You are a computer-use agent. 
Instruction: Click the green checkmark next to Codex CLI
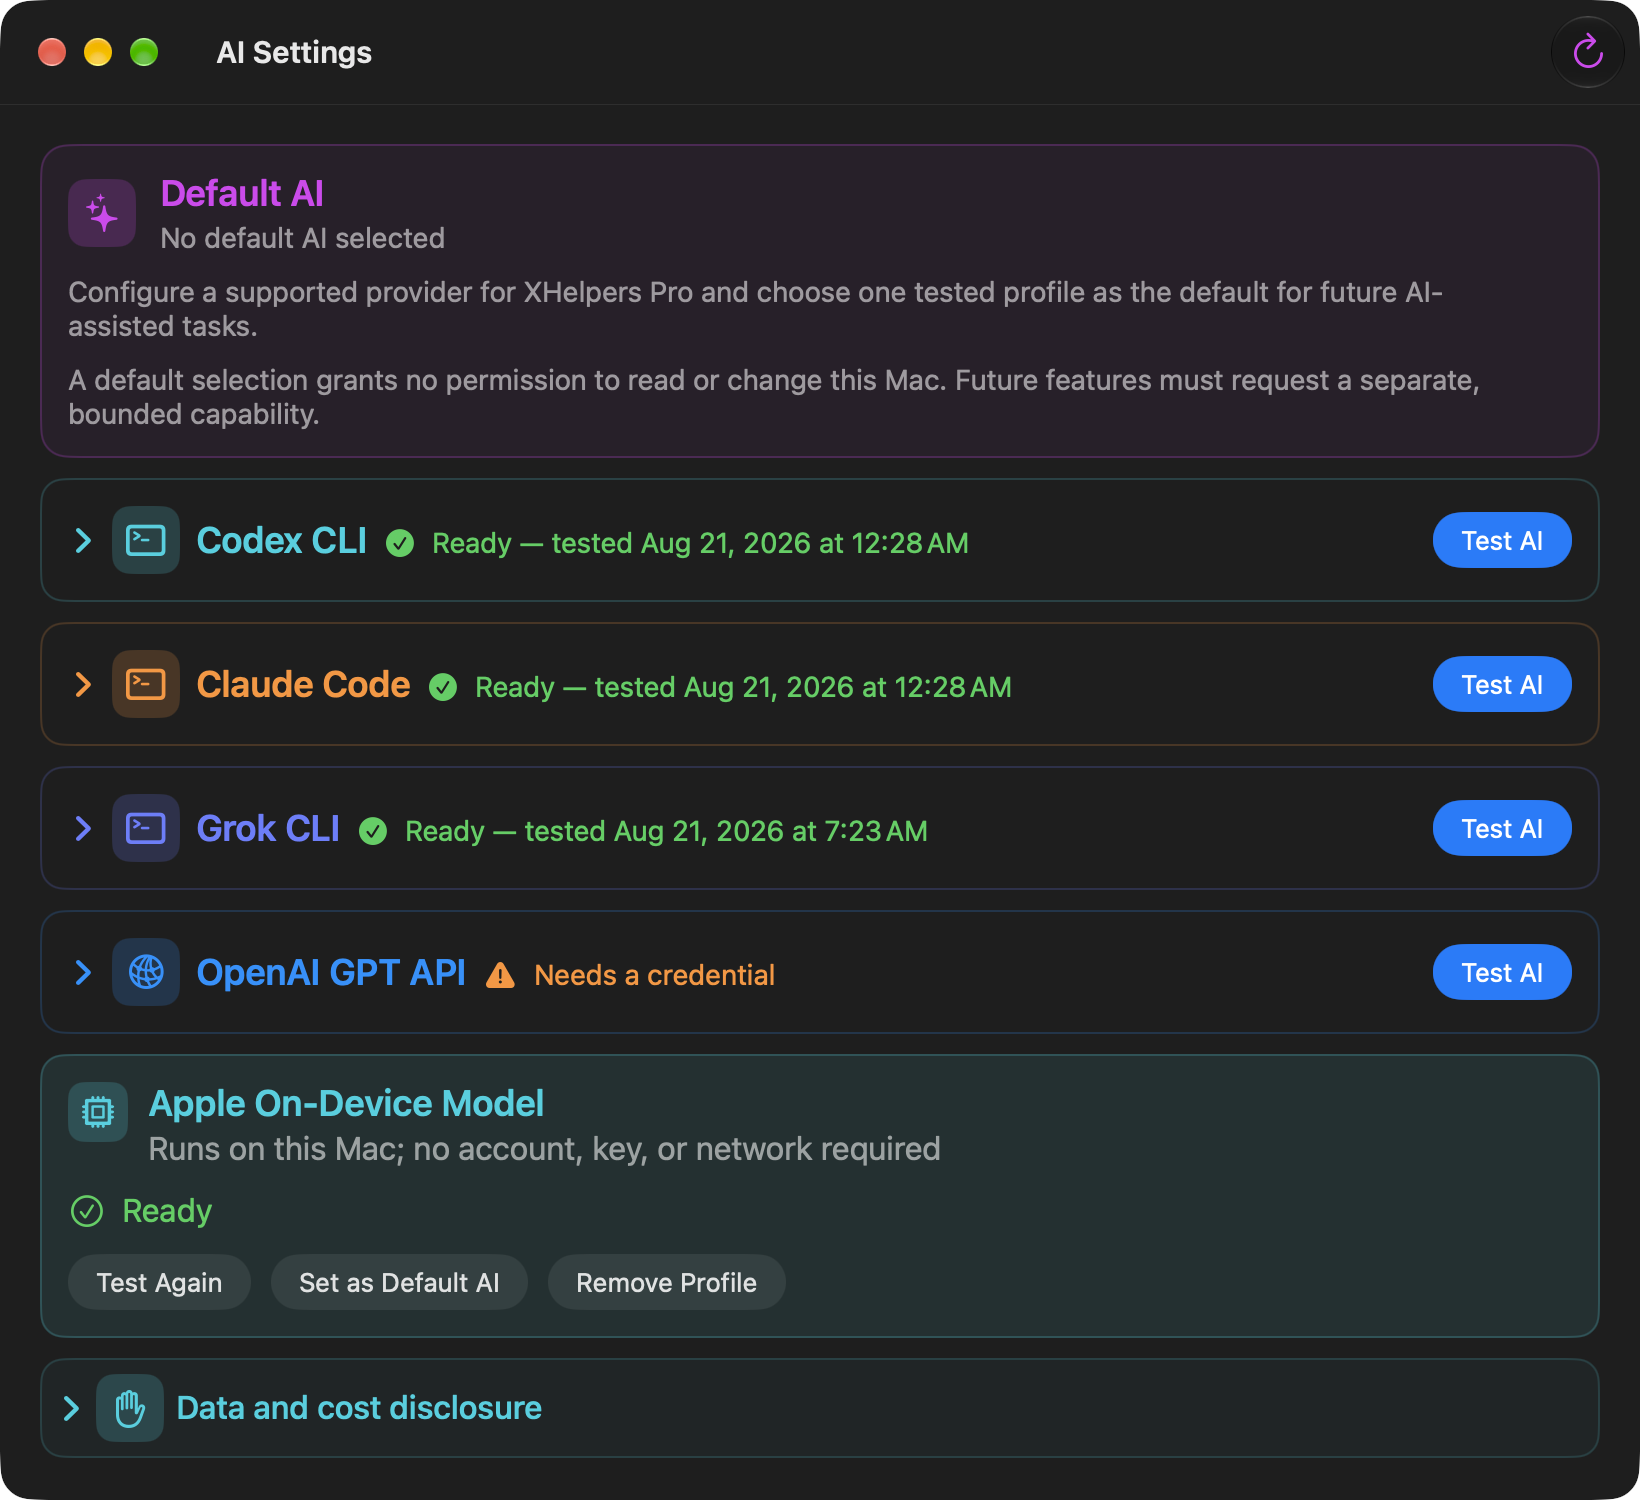point(400,543)
